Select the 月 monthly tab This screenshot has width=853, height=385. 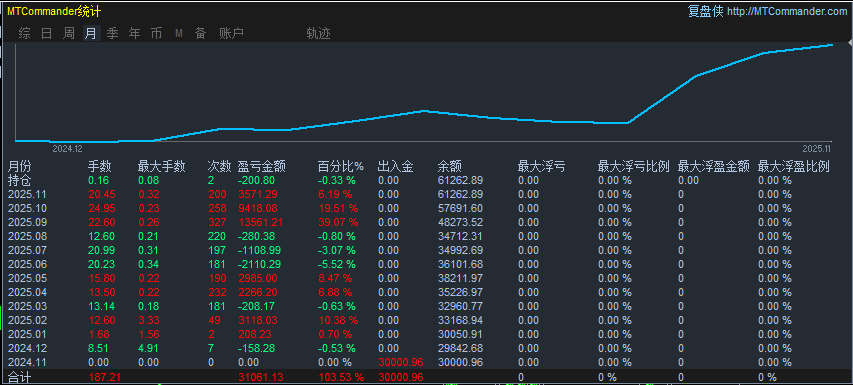point(91,34)
